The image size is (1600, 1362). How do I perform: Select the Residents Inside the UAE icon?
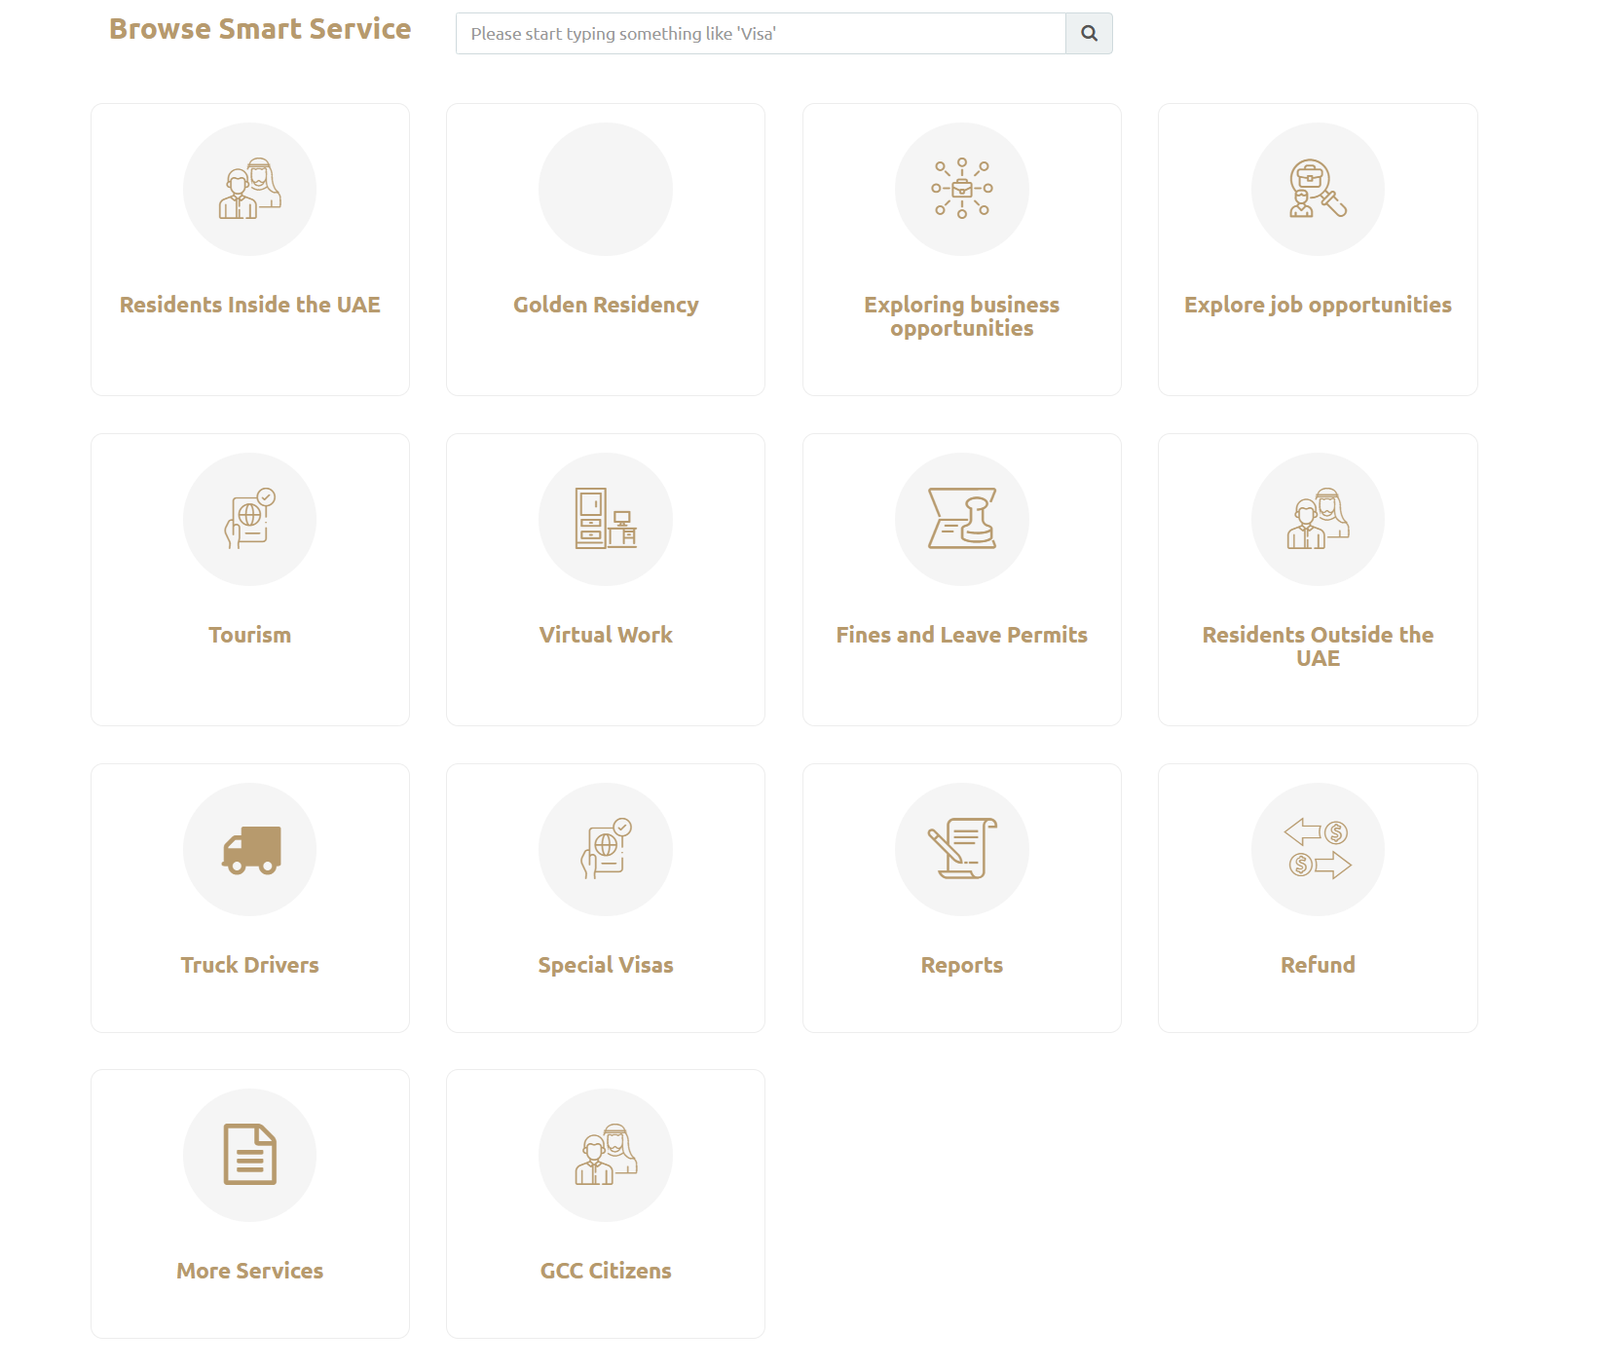(x=249, y=189)
